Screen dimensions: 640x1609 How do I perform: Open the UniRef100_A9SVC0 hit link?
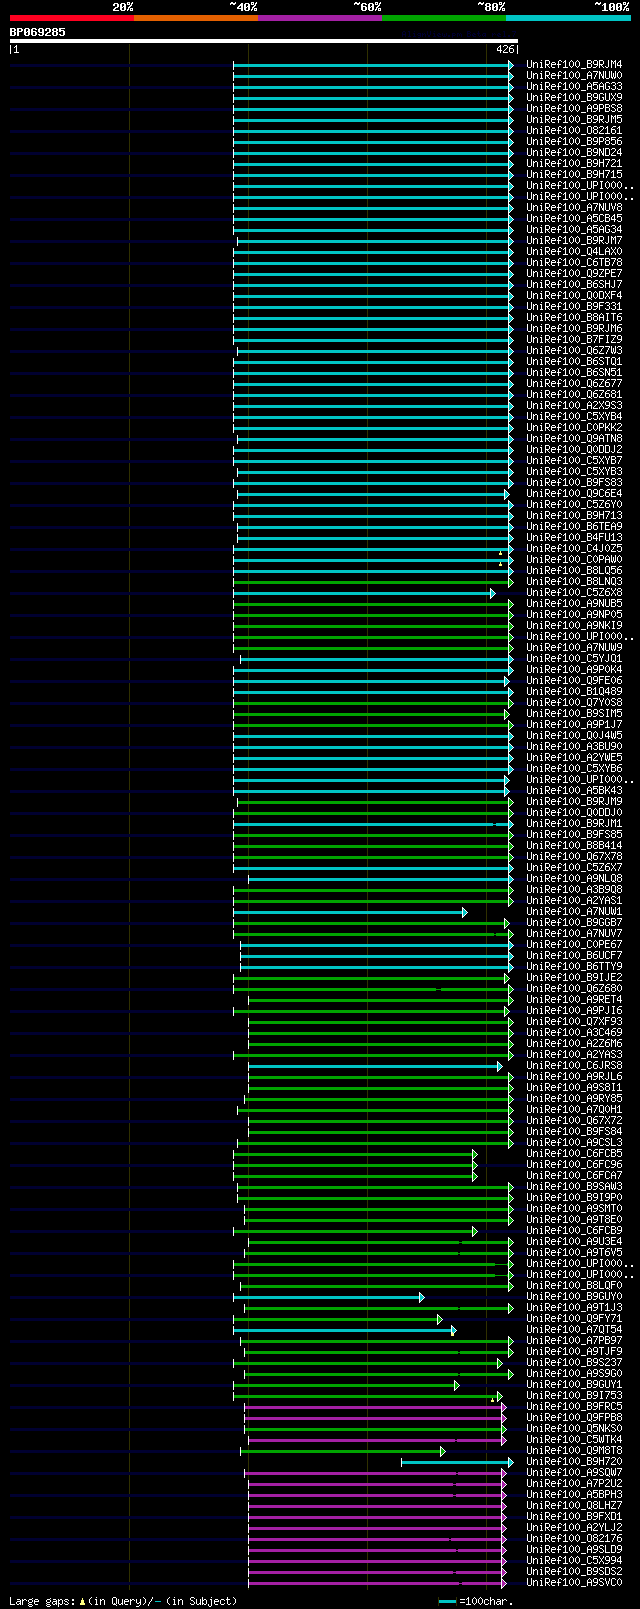574,1582
